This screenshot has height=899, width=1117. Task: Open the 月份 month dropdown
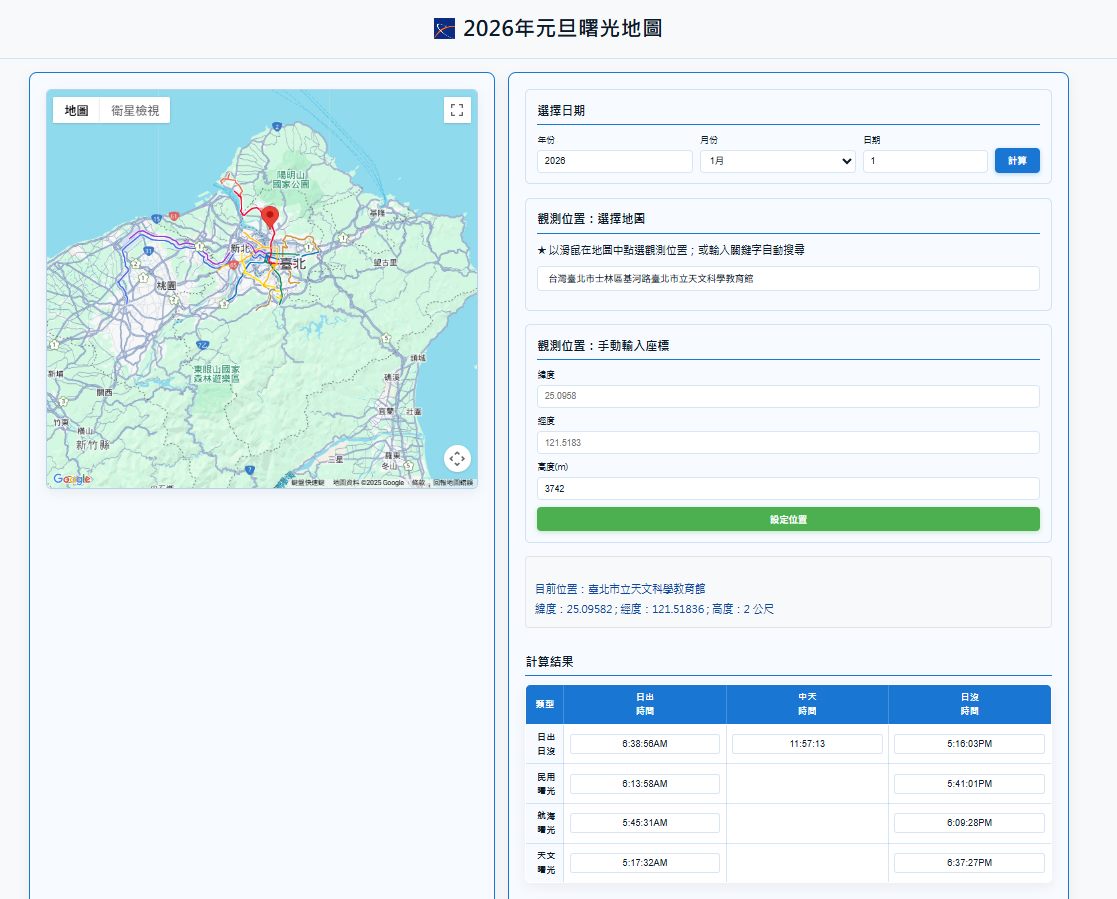click(777, 161)
